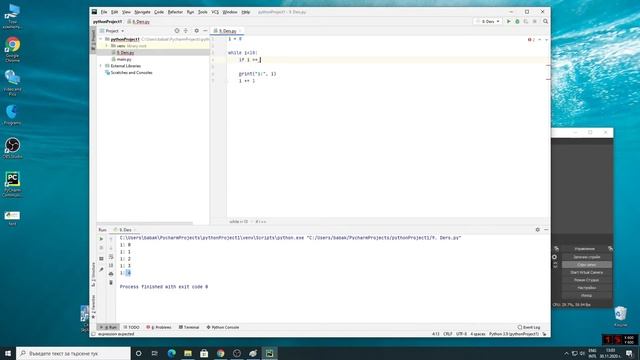Open Search Everywhere magnifier in PyCharm

[x=545, y=21]
